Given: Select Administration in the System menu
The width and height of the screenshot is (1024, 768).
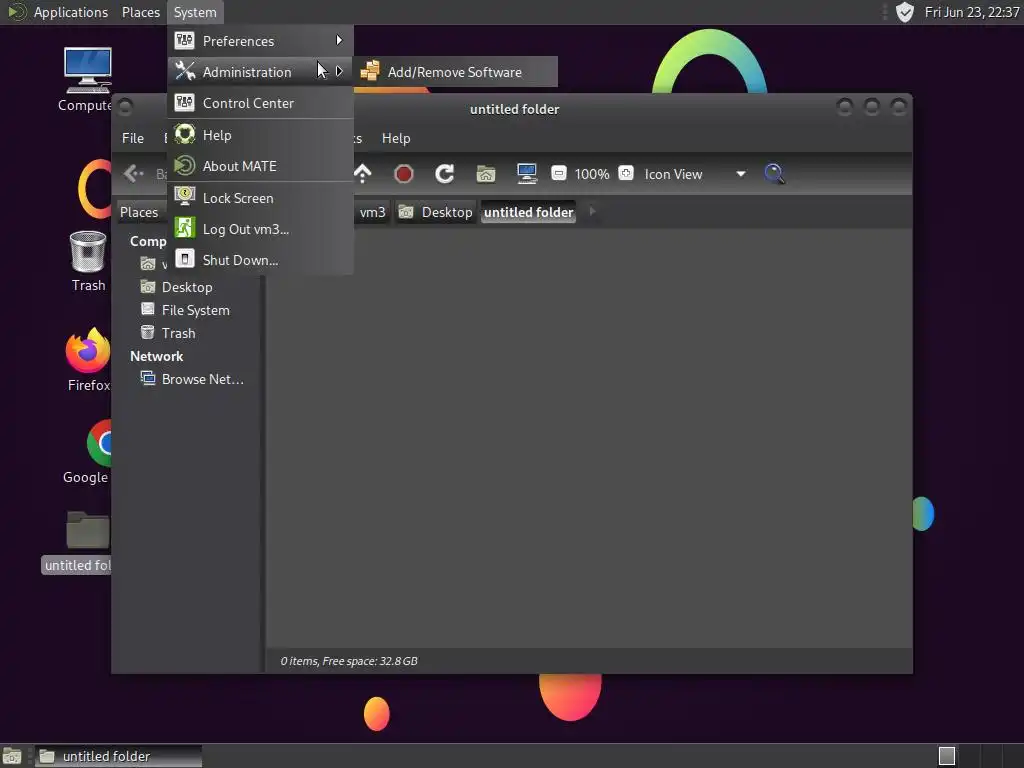Looking at the screenshot, I should 261,72.
